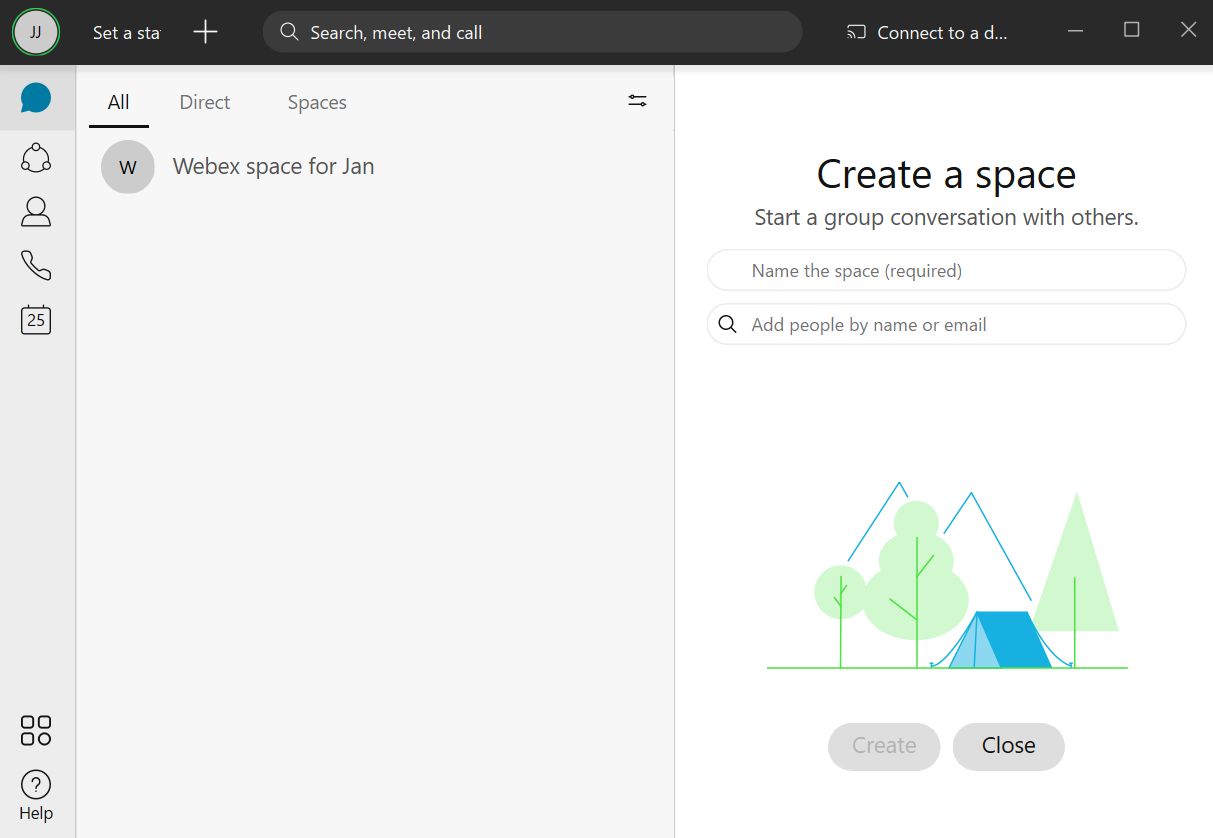Switch to the Direct tab
This screenshot has height=838, width=1213.
click(x=205, y=102)
